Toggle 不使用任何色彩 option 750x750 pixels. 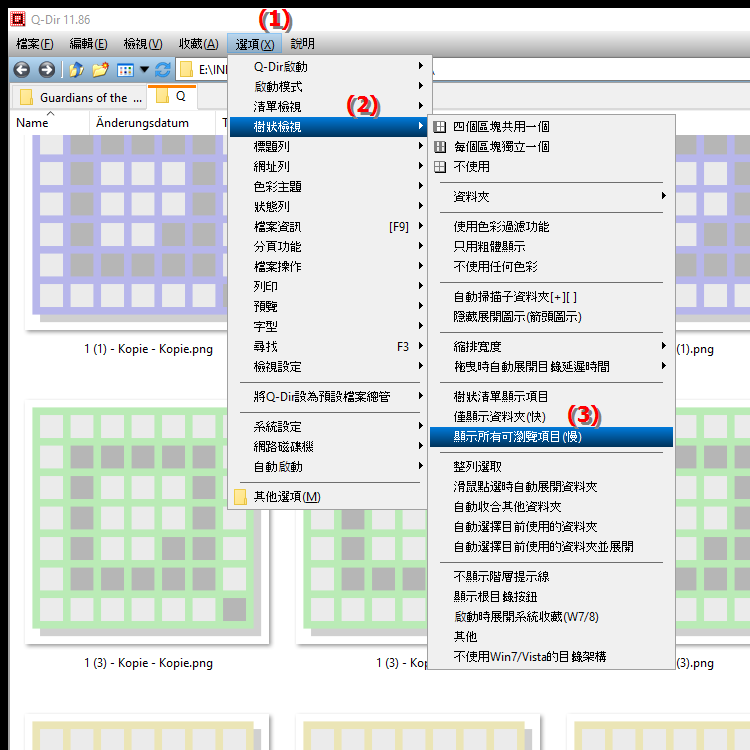pyautogui.click(x=551, y=266)
